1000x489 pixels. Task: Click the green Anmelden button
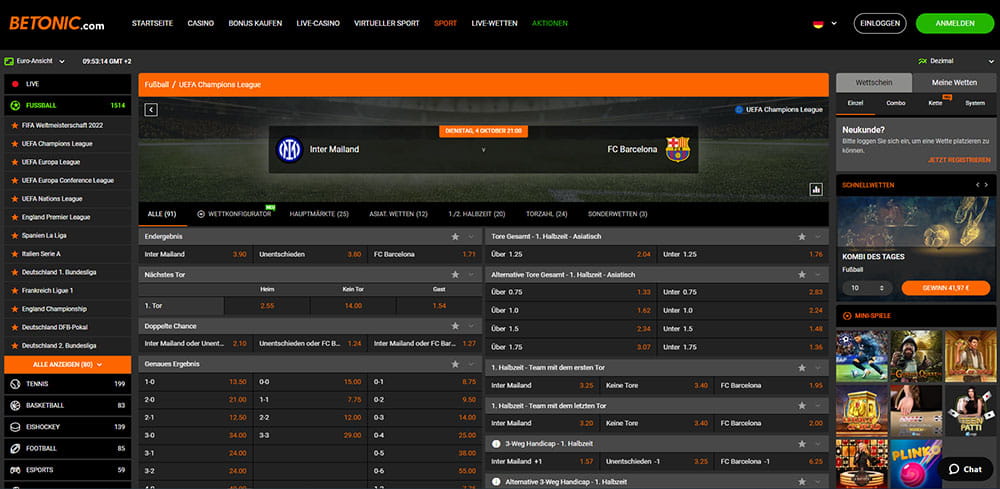pos(955,24)
